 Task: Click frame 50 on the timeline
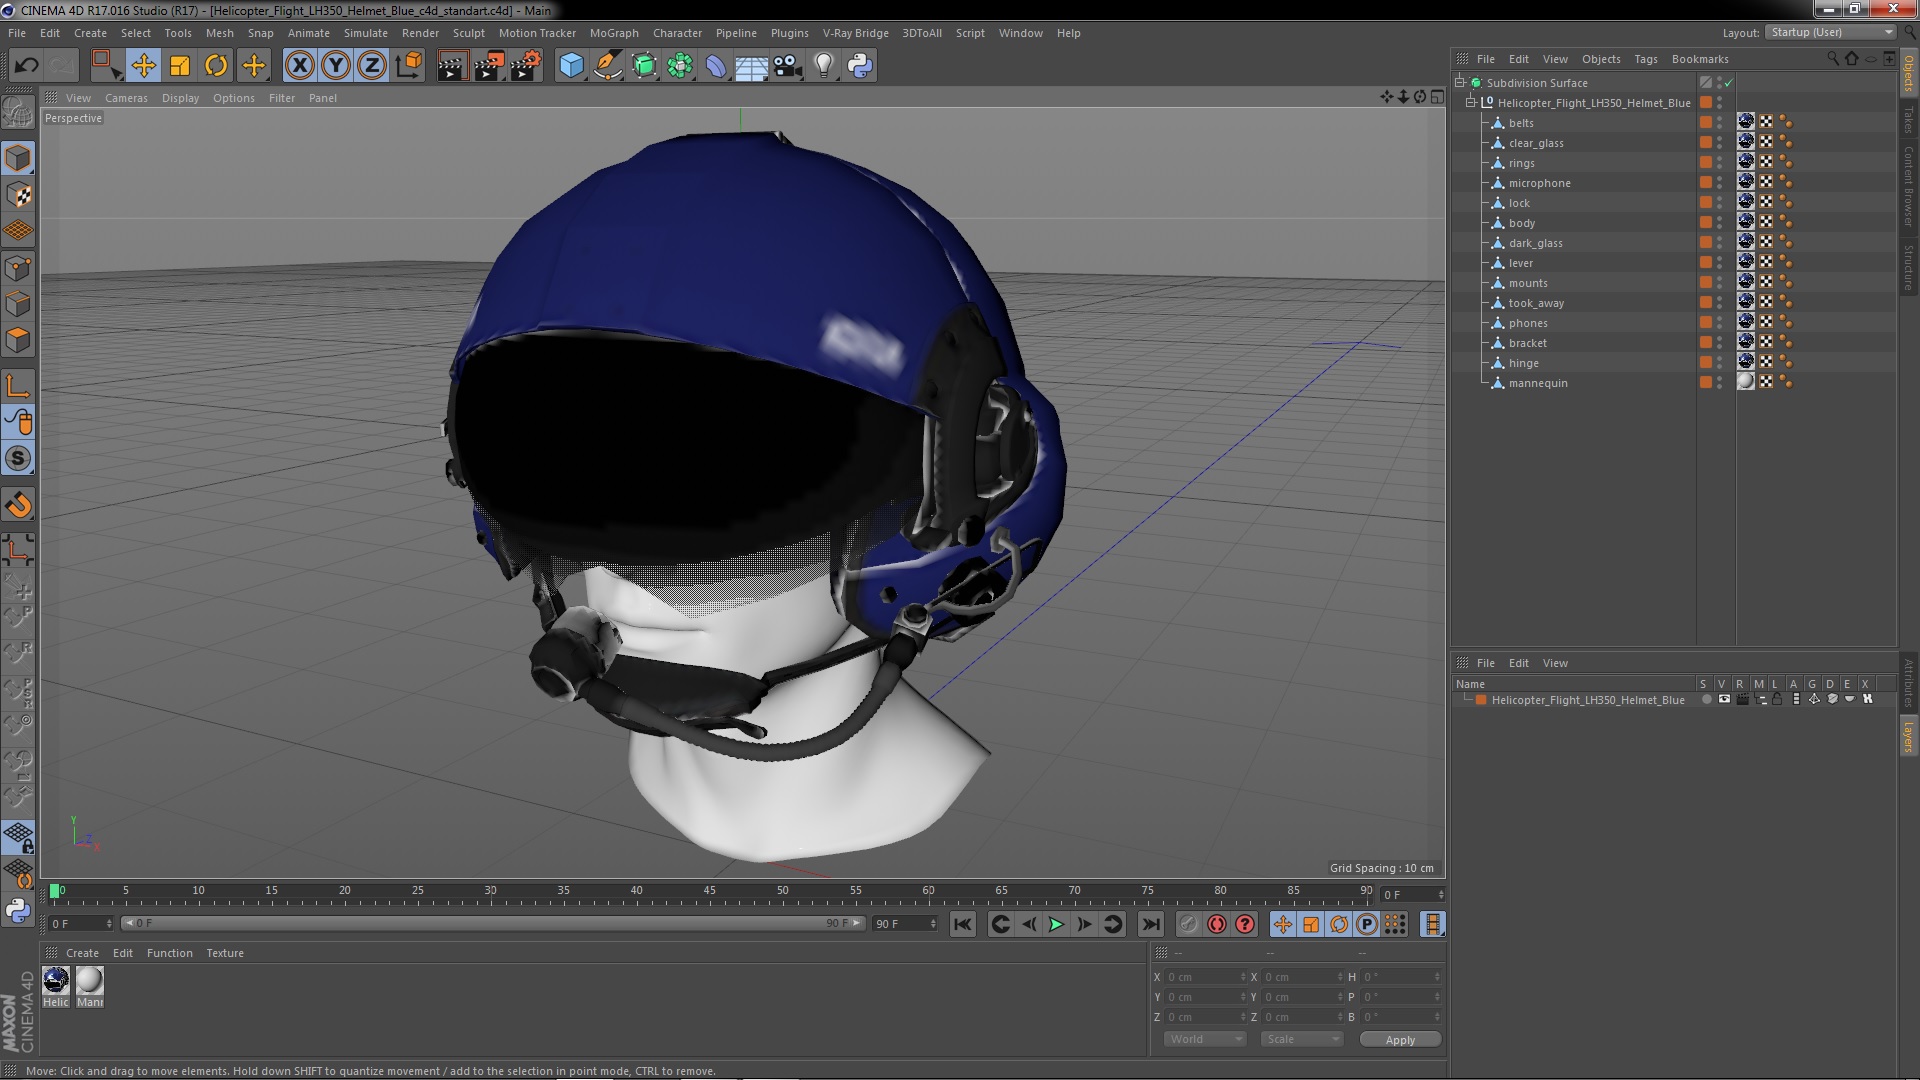coord(782,892)
